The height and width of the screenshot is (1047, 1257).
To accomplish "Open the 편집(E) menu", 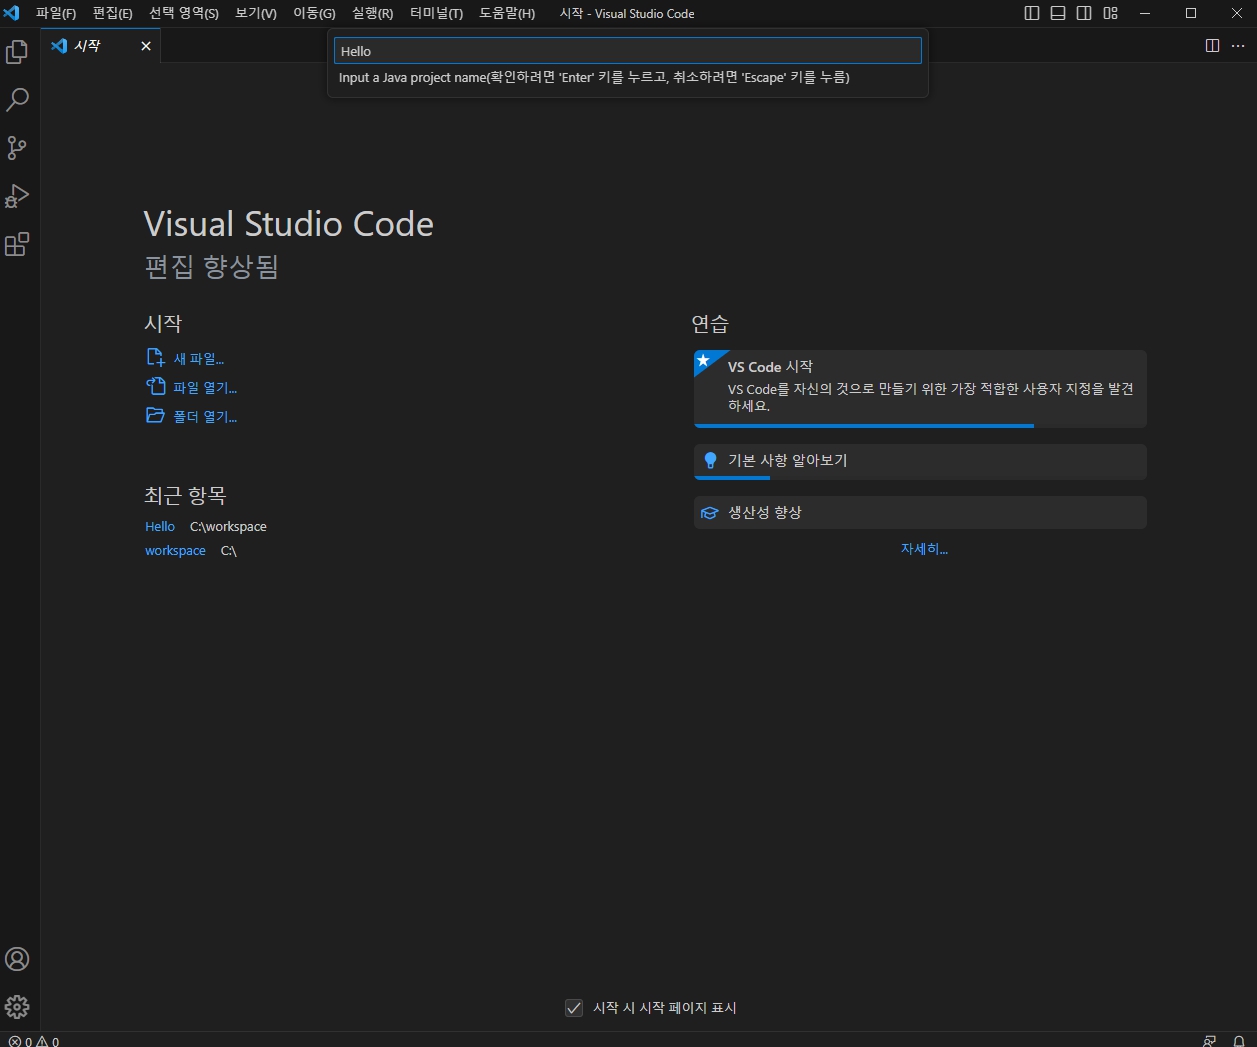I will point(112,13).
